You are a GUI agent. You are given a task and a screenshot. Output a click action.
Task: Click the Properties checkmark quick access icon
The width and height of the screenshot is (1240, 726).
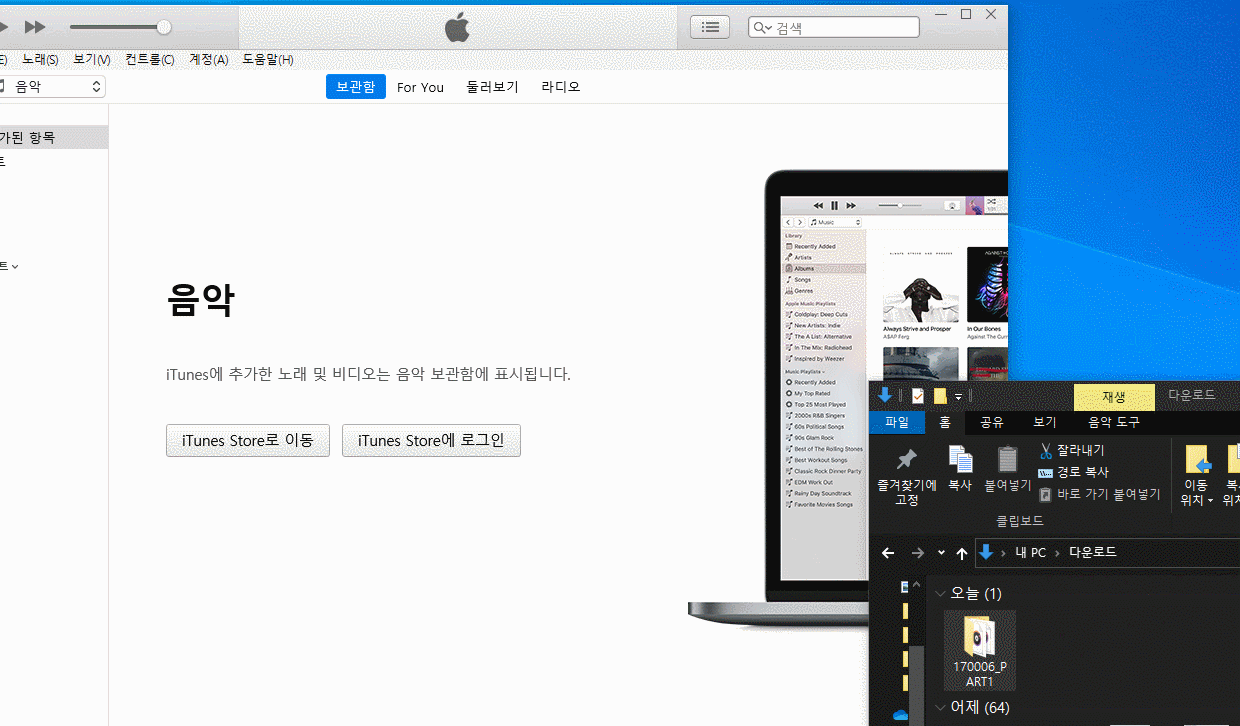pyautogui.click(x=918, y=396)
